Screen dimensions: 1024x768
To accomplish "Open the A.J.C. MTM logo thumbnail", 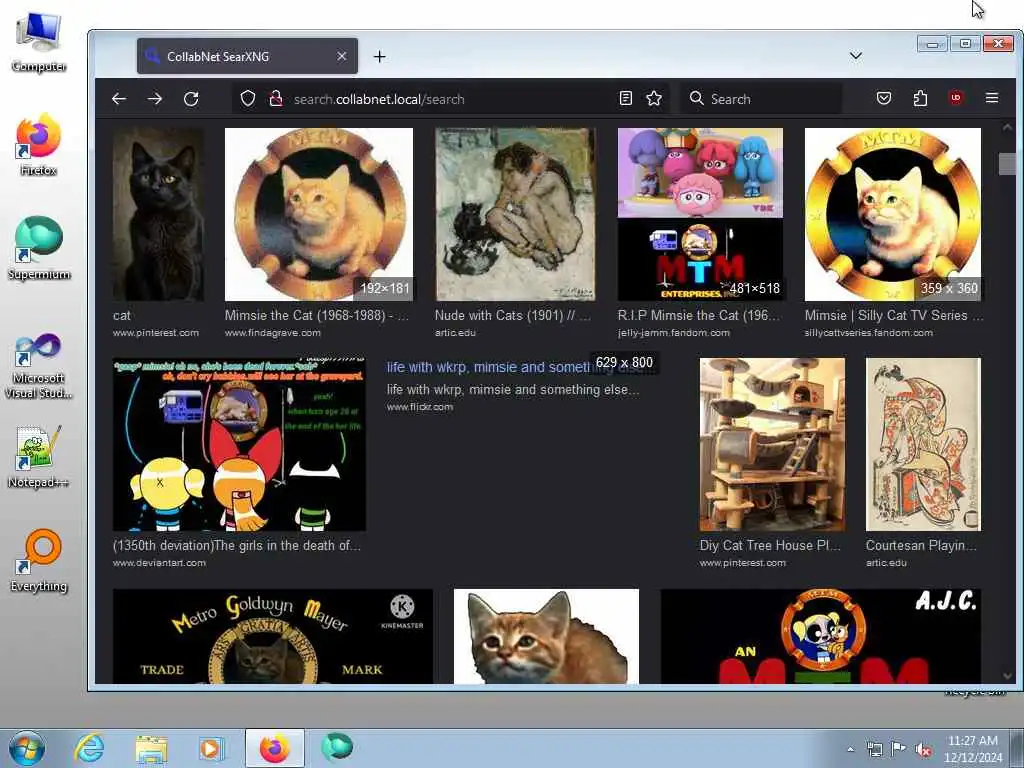I will coord(821,636).
